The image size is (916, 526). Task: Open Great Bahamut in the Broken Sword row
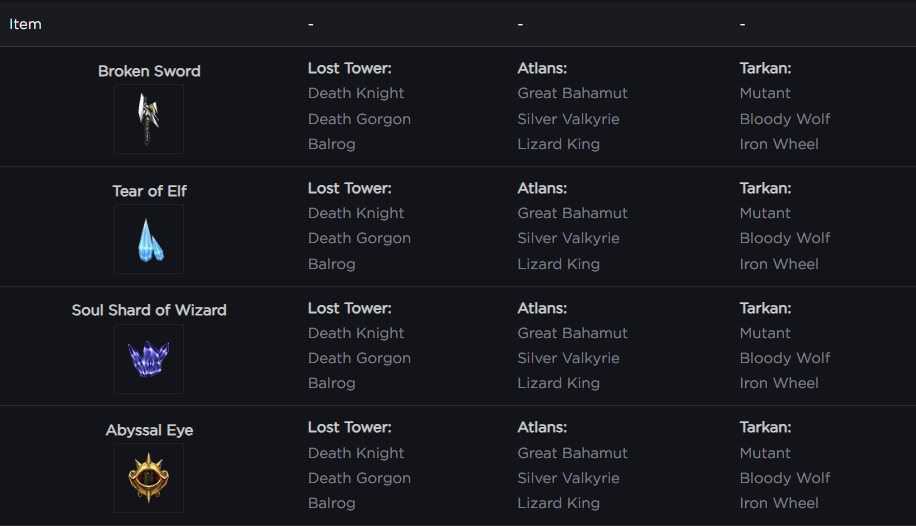pos(573,93)
